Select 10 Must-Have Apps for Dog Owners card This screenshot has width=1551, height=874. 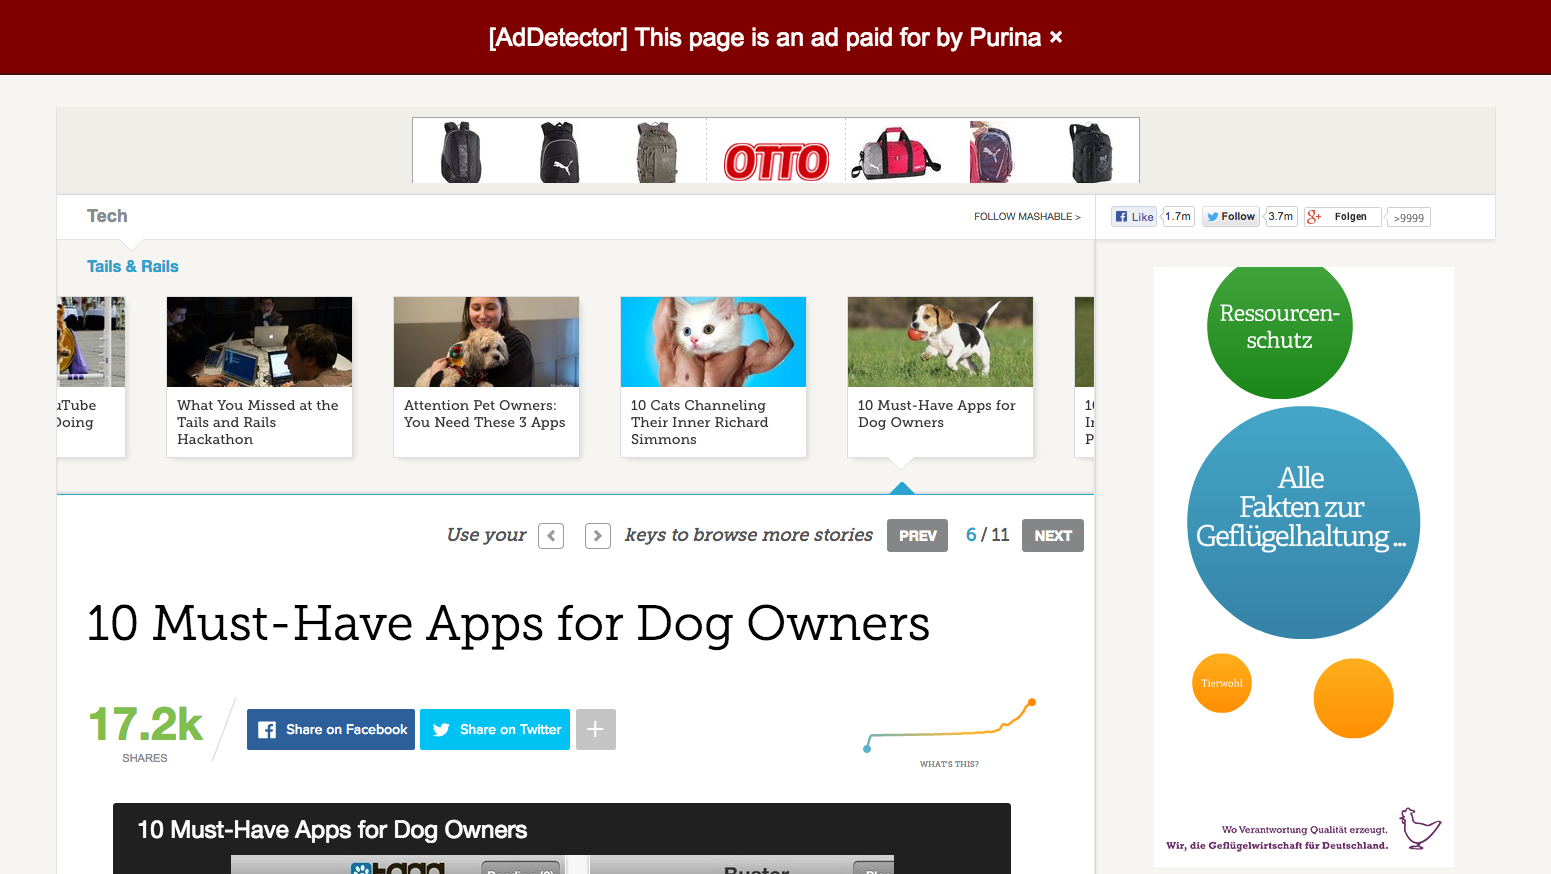[x=940, y=377]
